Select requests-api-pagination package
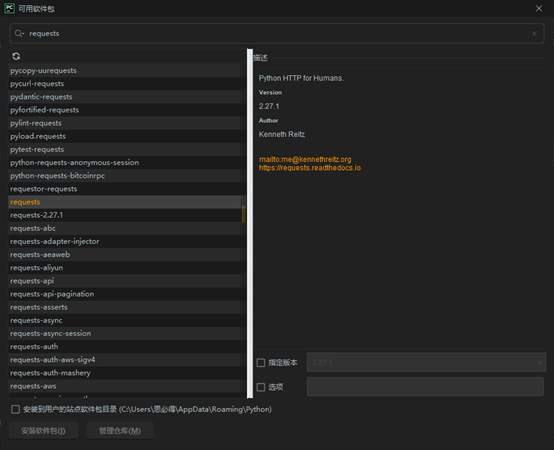 125,294
